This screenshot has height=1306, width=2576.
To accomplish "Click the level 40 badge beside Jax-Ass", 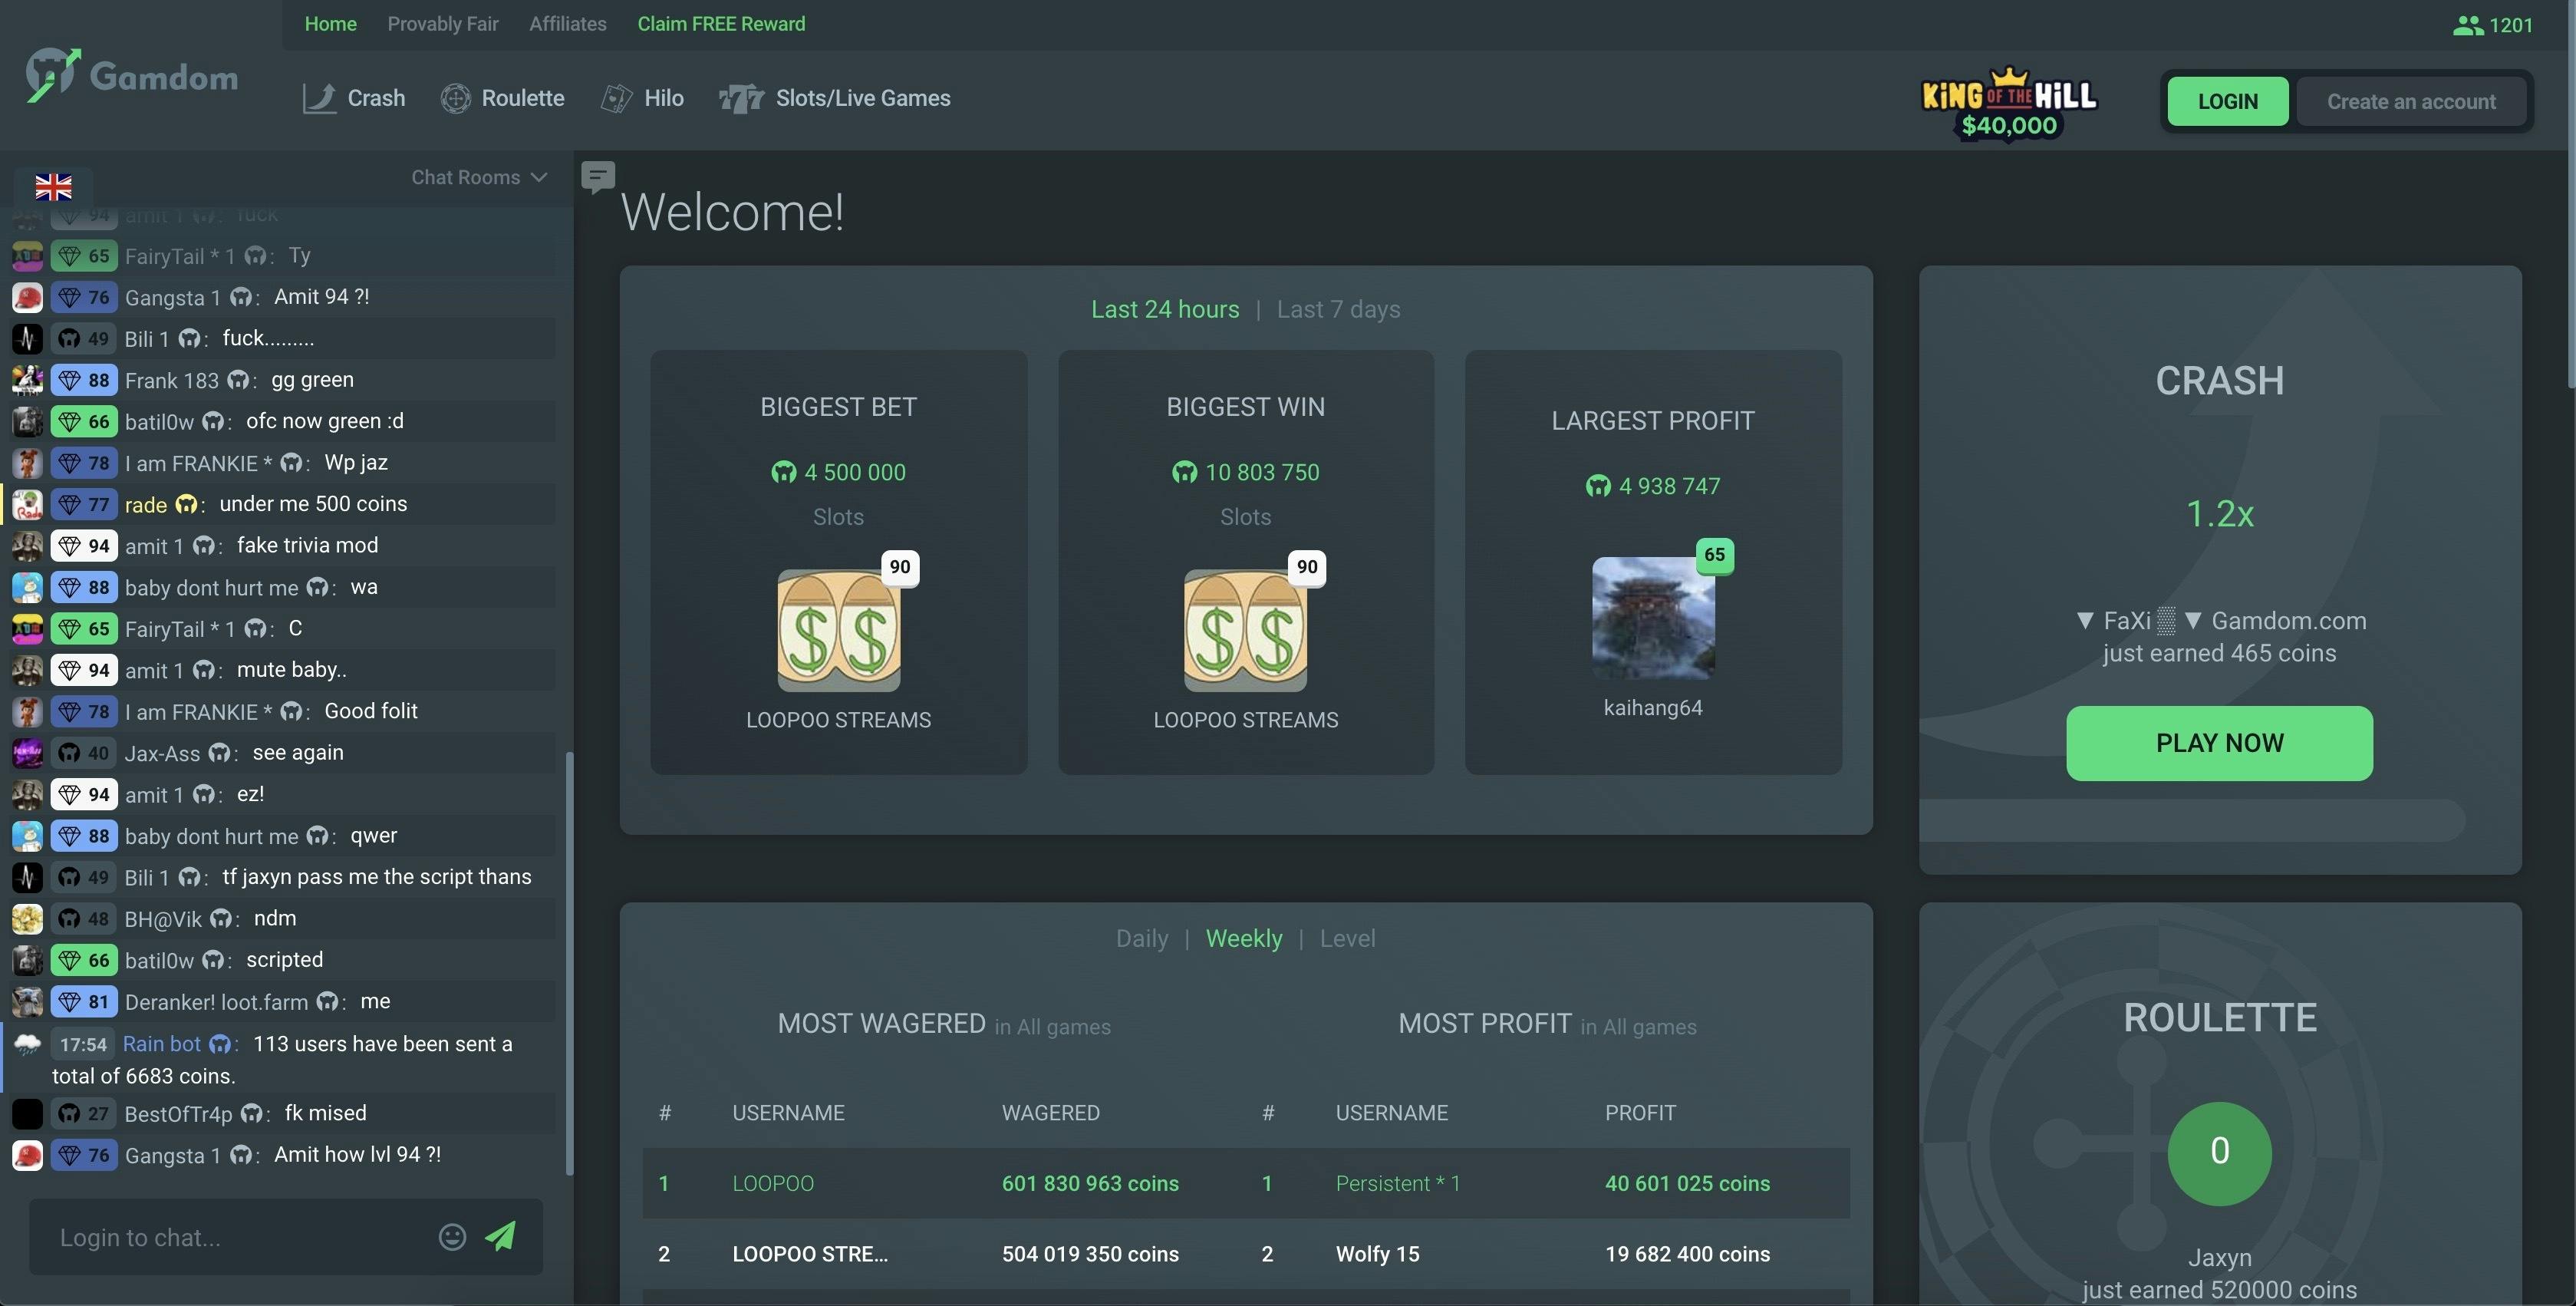I will (x=84, y=753).
